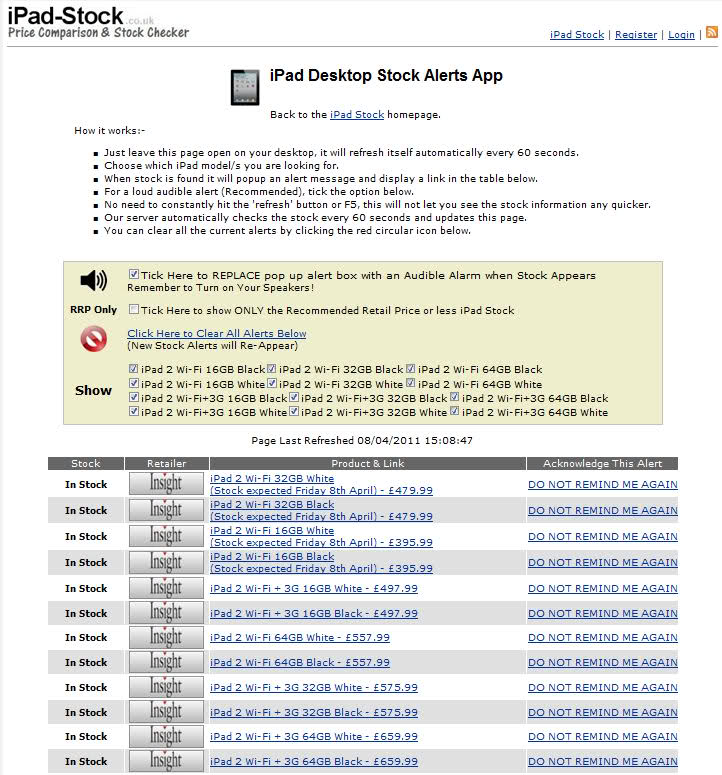The width and height of the screenshot is (722, 775).
Task: Uncheck iPad 2 Wi-Fi+3G 64GB White filter
Action: (454, 411)
